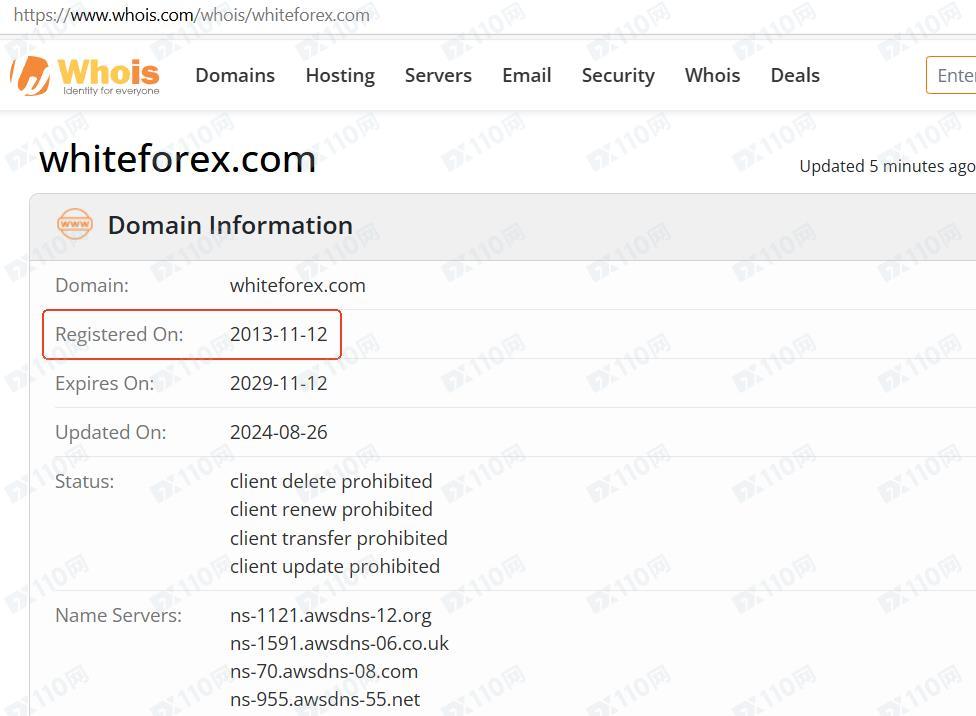Image resolution: width=976 pixels, height=716 pixels.
Task: Click the 'client update prohibited' status
Action: point(335,566)
